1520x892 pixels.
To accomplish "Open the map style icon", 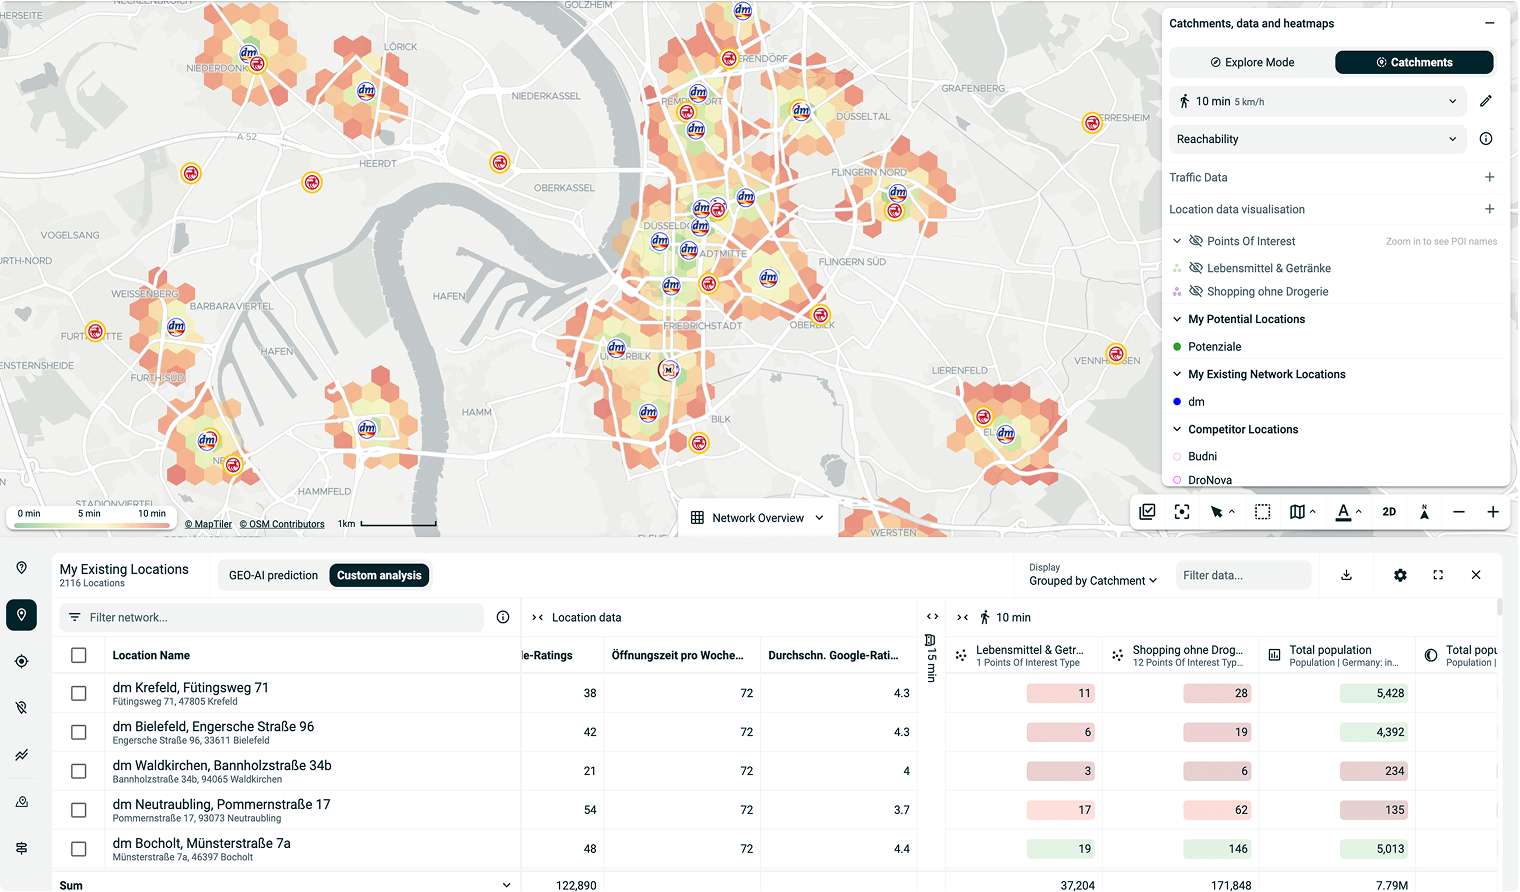I will (x=1297, y=512).
